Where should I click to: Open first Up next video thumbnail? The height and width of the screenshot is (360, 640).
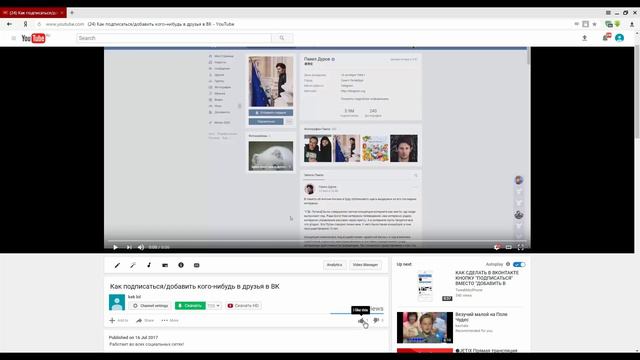click(x=425, y=286)
